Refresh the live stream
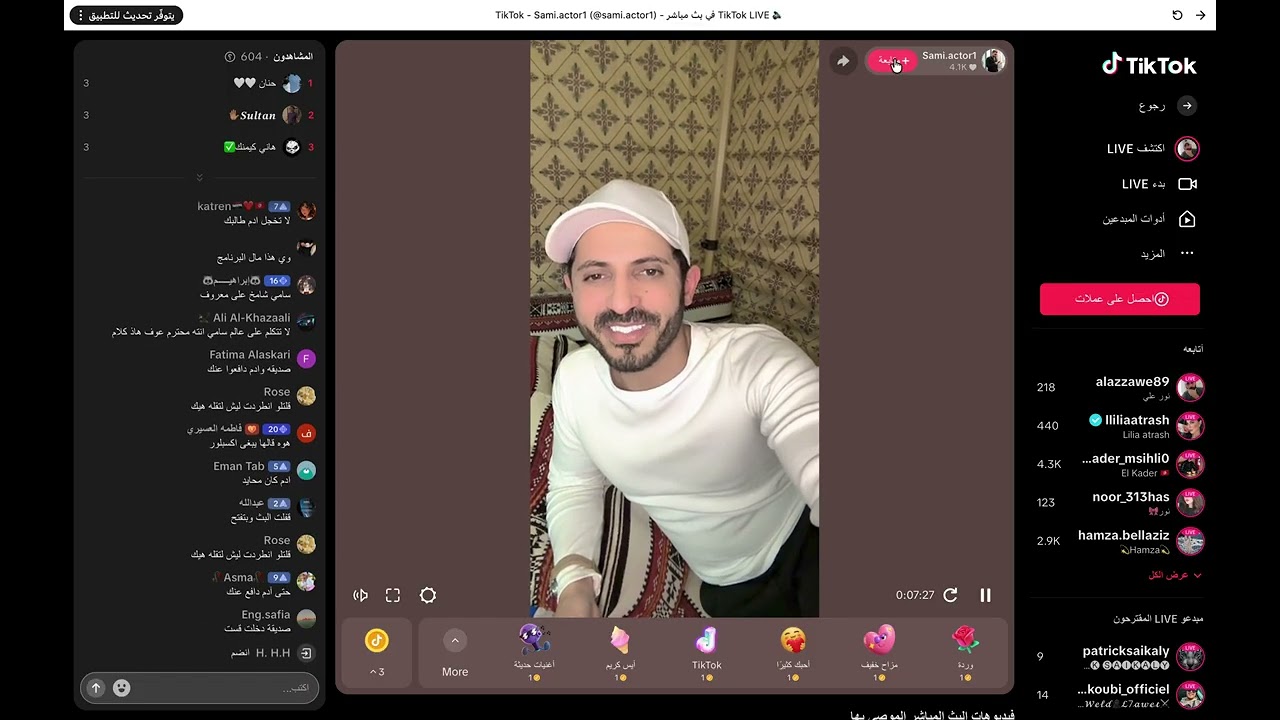 pyautogui.click(x=950, y=595)
